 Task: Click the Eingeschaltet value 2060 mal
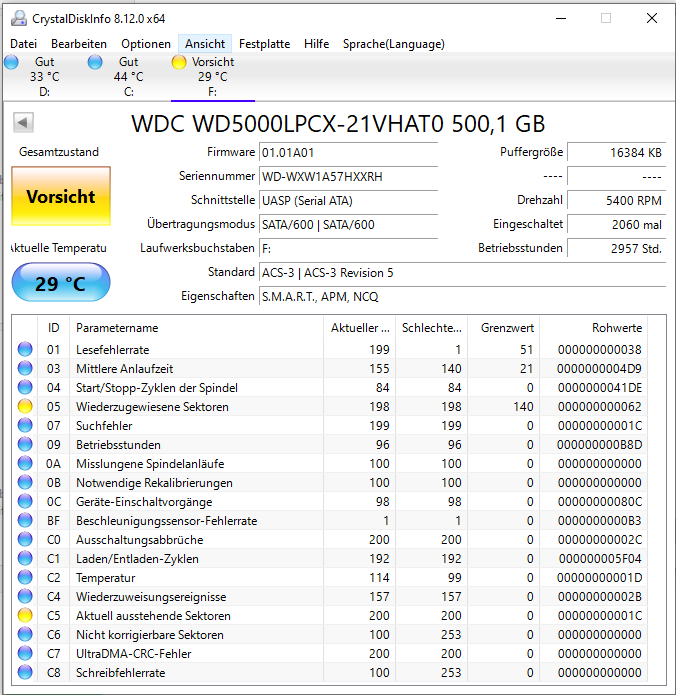click(617, 224)
